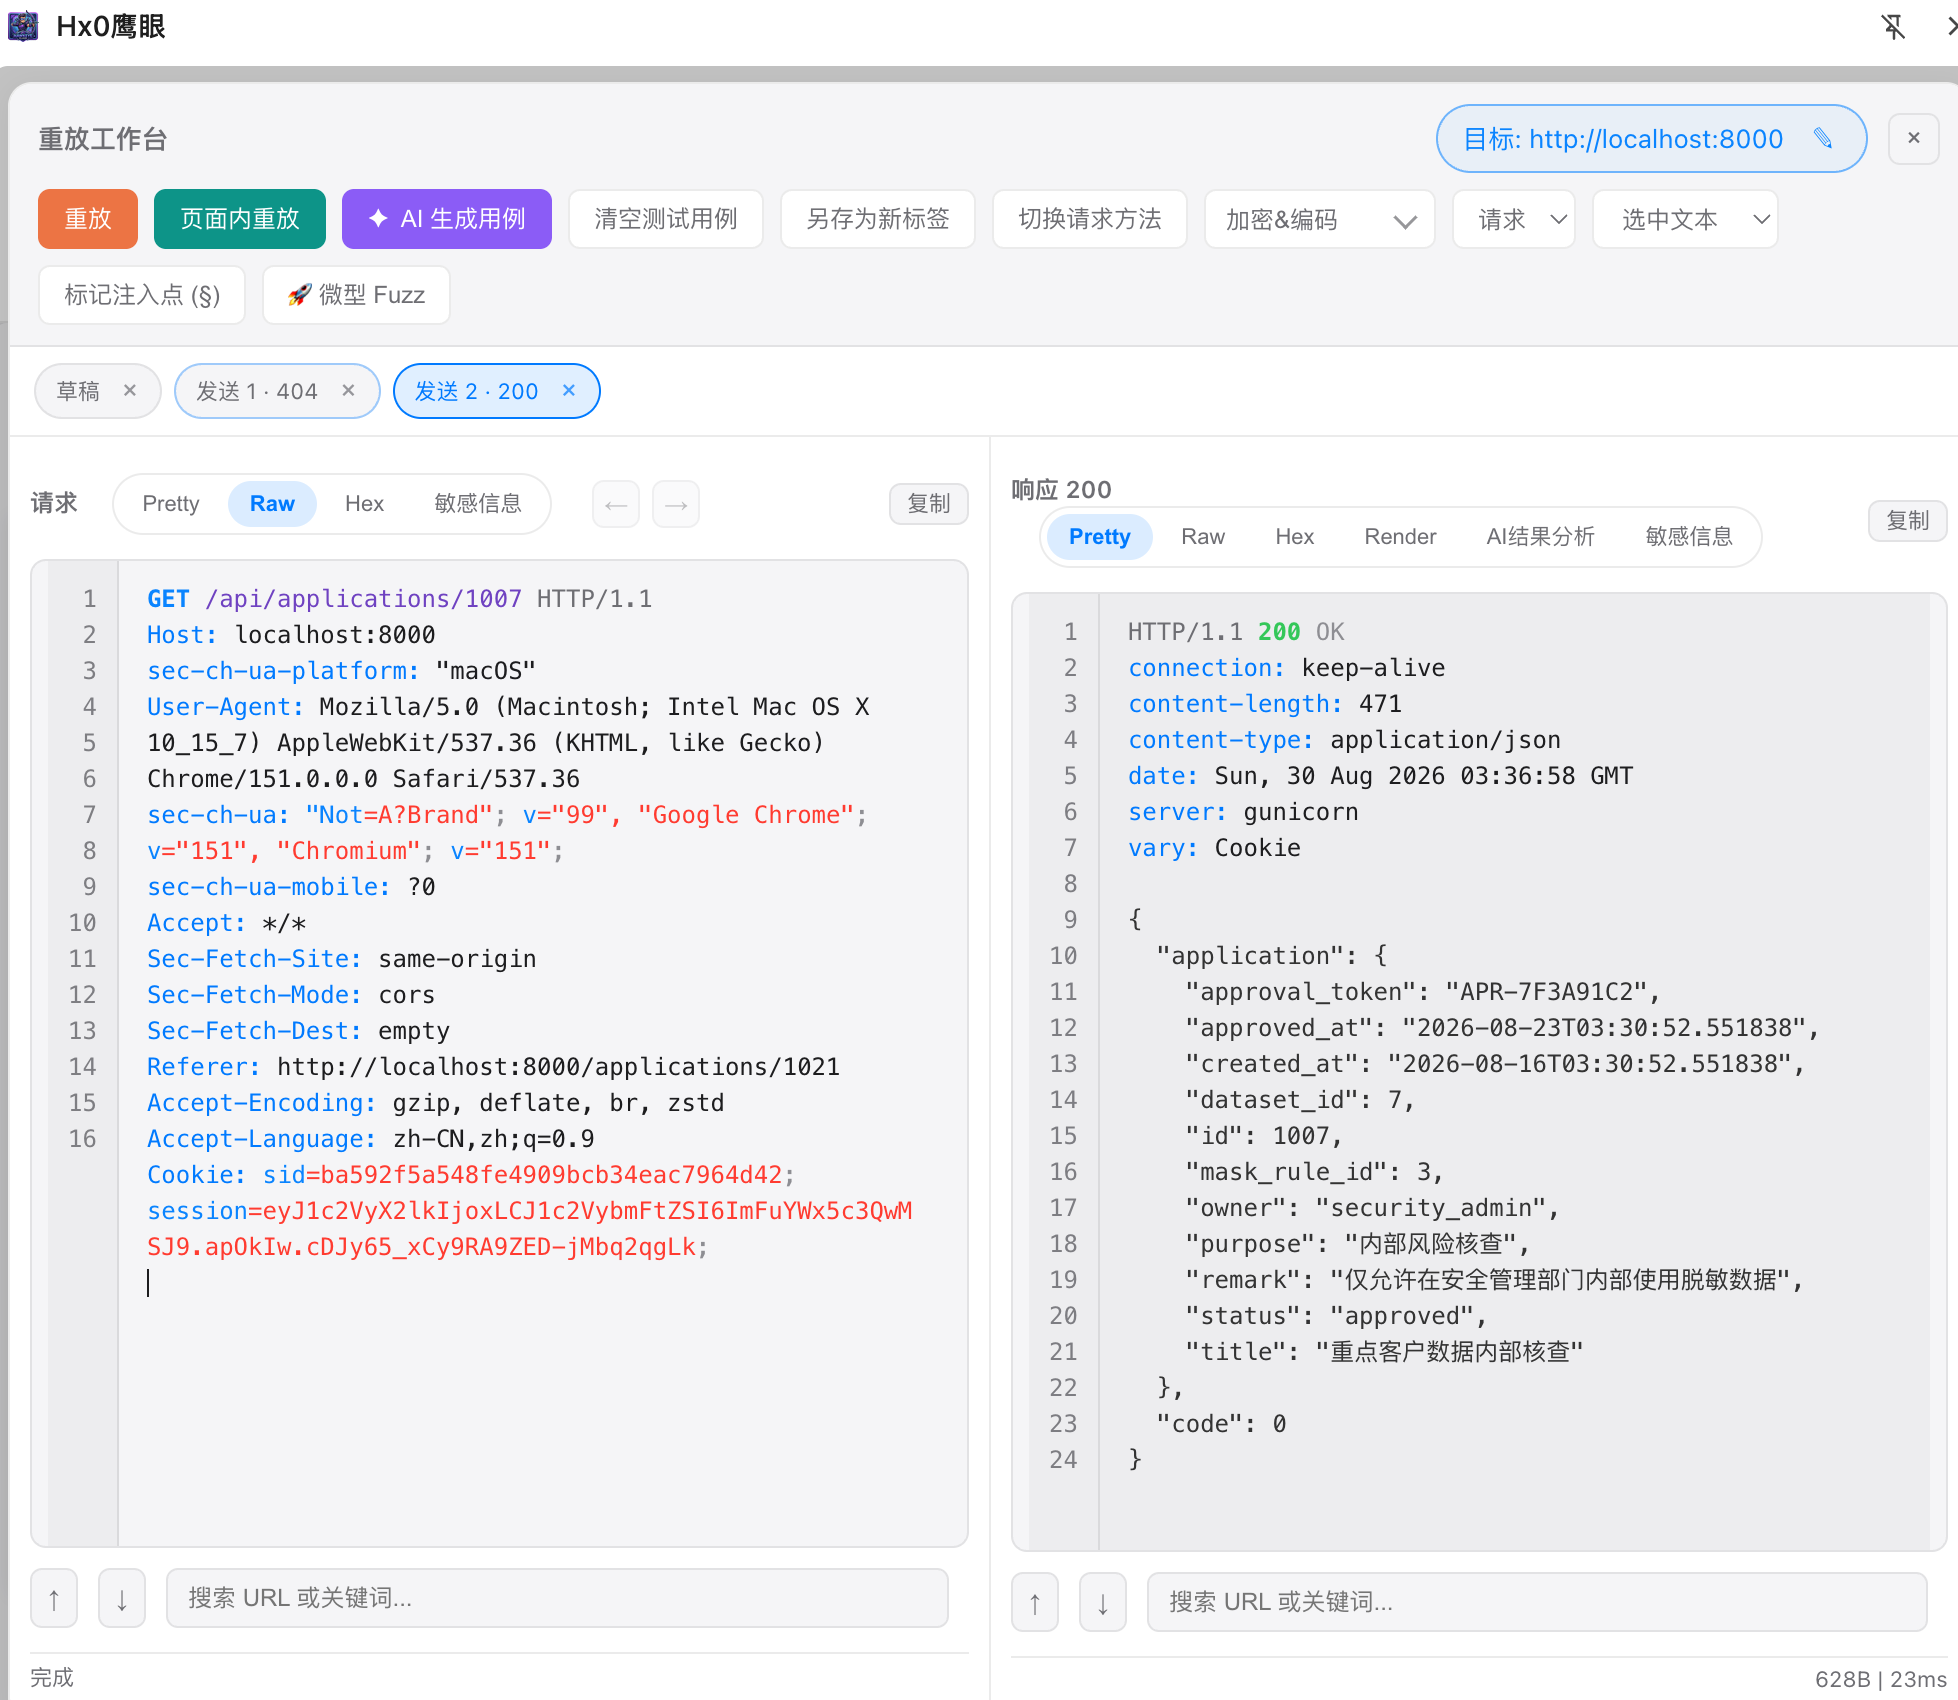
Task: Select the 草稿 draft tab
Action: click(79, 391)
